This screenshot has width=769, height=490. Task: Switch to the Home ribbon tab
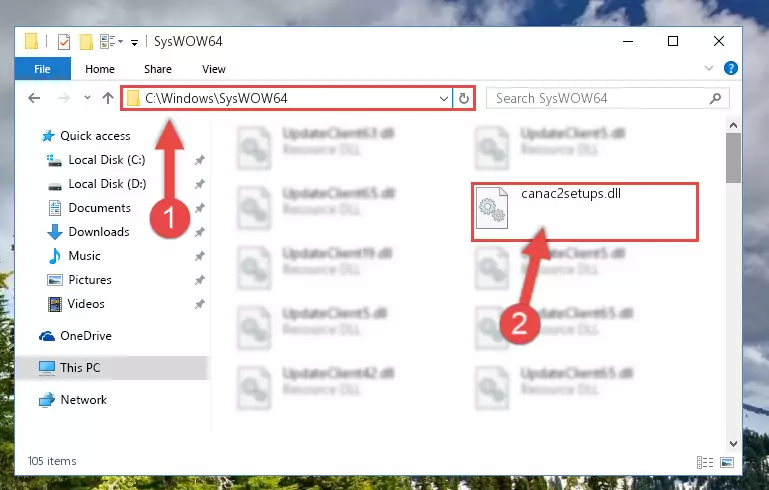(100, 69)
